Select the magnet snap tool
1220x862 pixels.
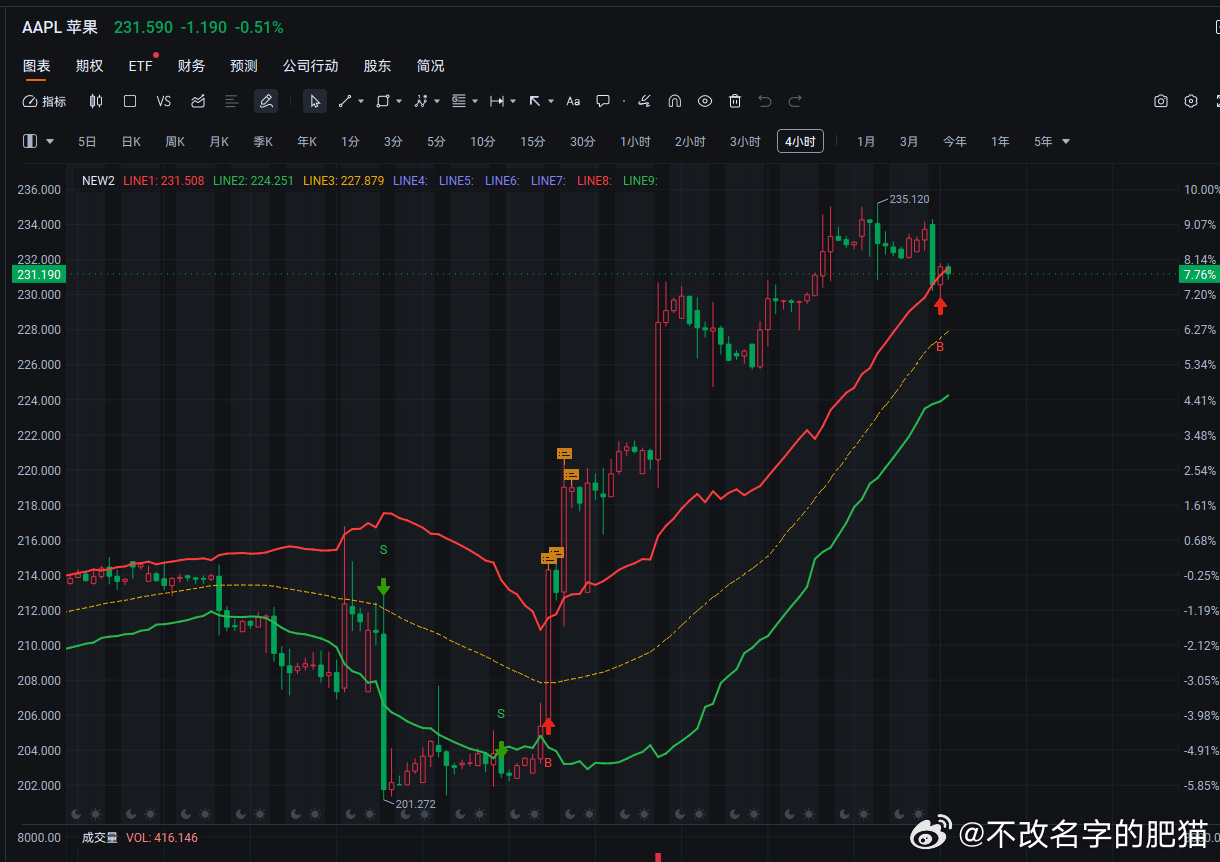[675, 101]
